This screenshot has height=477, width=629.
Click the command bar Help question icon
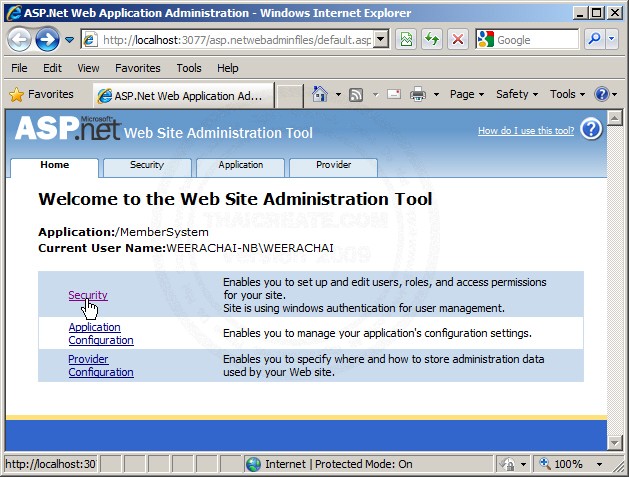coord(602,94)
